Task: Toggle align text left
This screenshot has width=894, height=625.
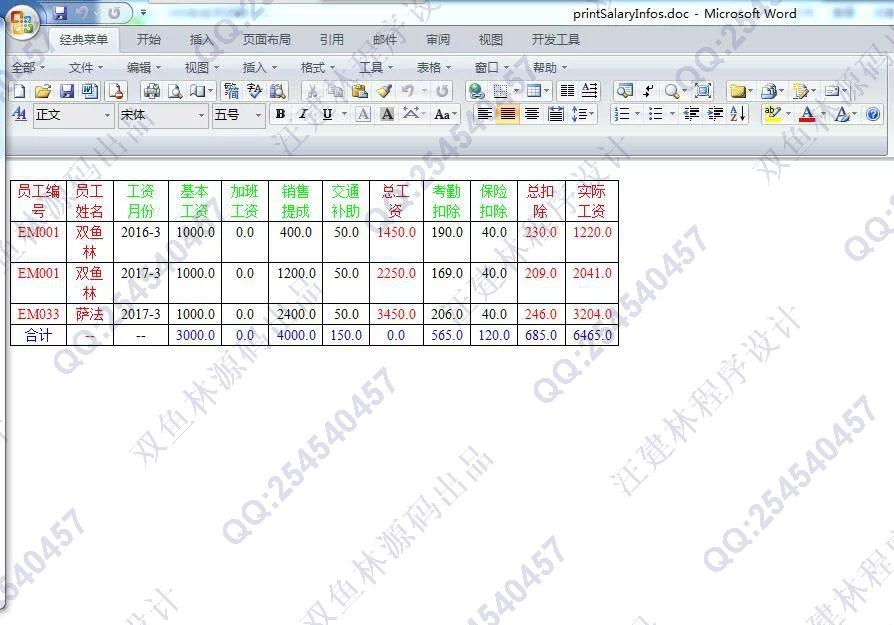Action: (x=484, y=114)
